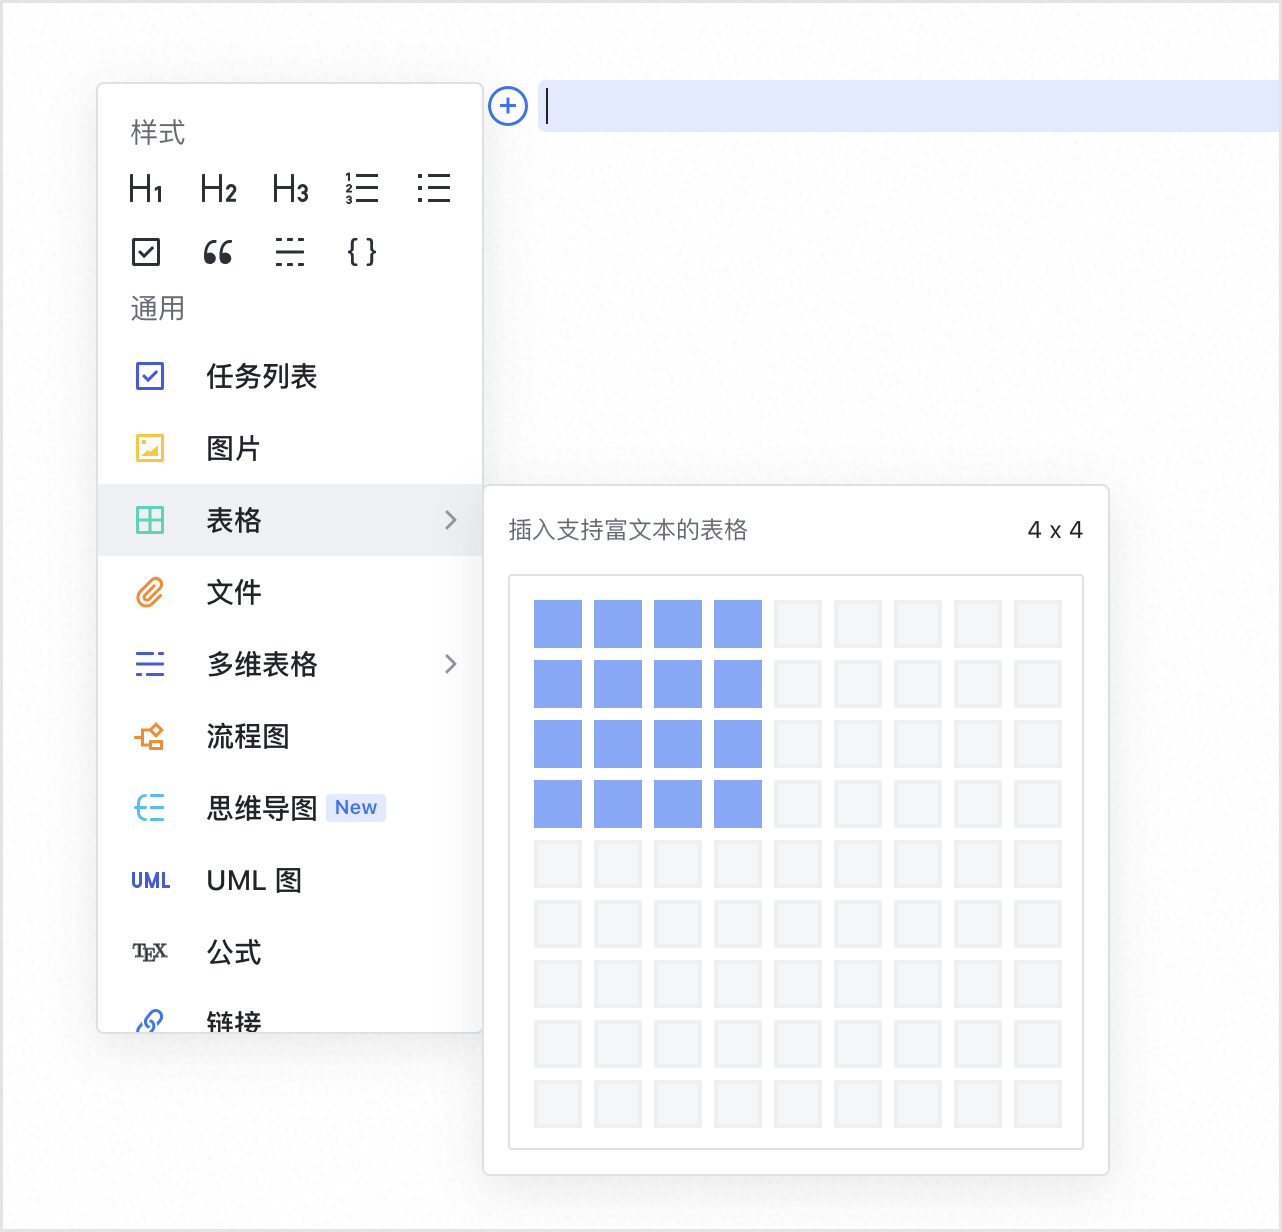Choose the UML 图 option
The height and width of the screenshot is (1232, 1282).
(254, 880)
